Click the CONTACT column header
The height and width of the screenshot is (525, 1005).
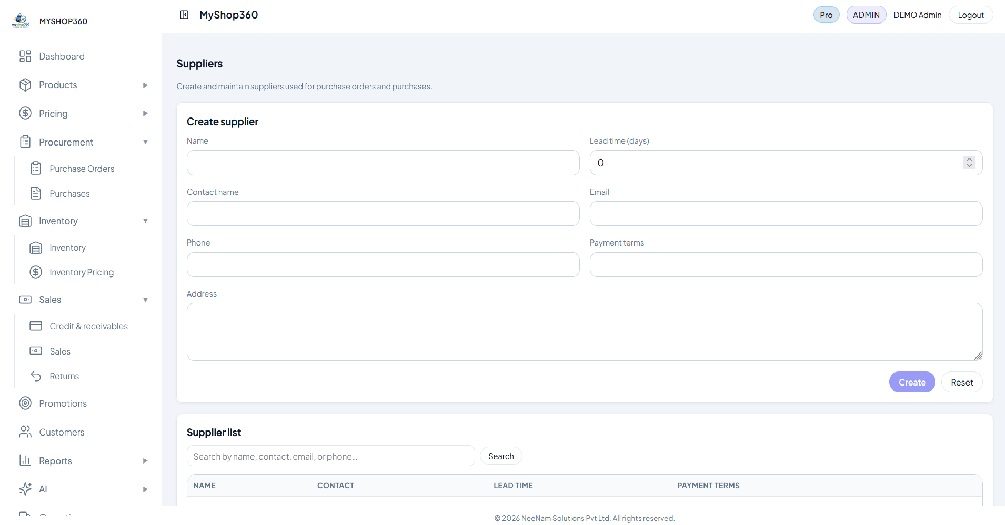pos(335,485)
